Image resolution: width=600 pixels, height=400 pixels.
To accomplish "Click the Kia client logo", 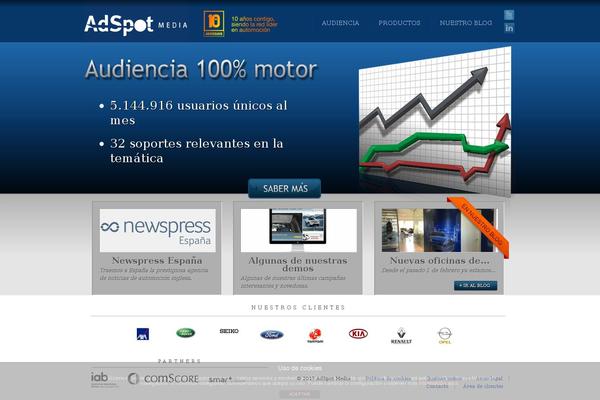I will [x=358, y=334].
